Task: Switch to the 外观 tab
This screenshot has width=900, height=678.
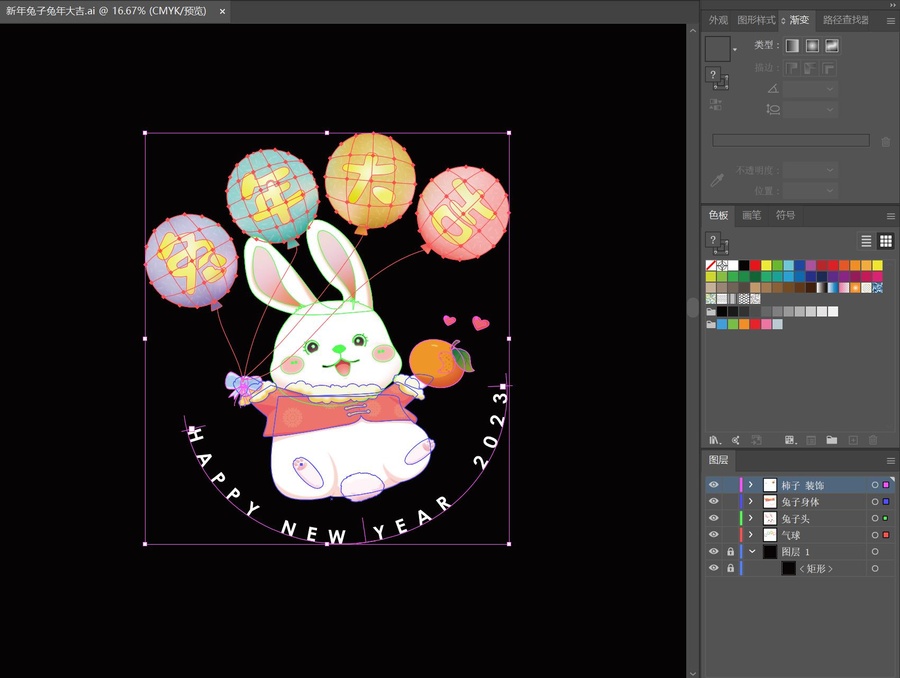Action: click(718, 20)
